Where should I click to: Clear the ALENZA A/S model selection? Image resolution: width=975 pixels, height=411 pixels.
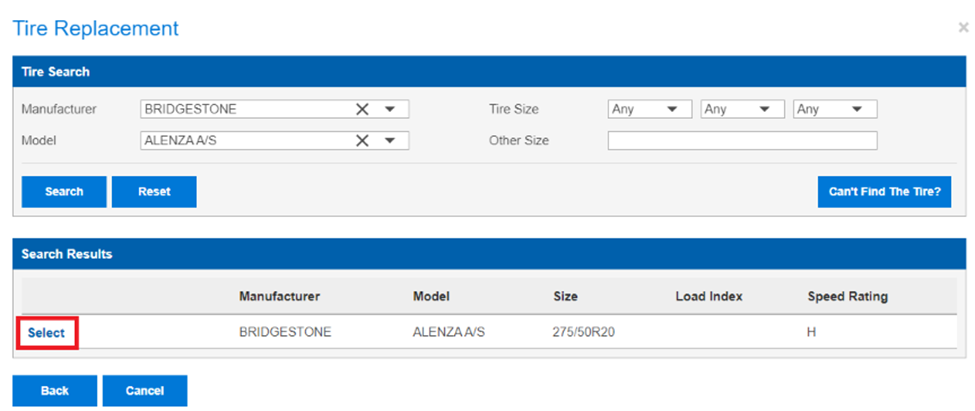coord(363,141)
